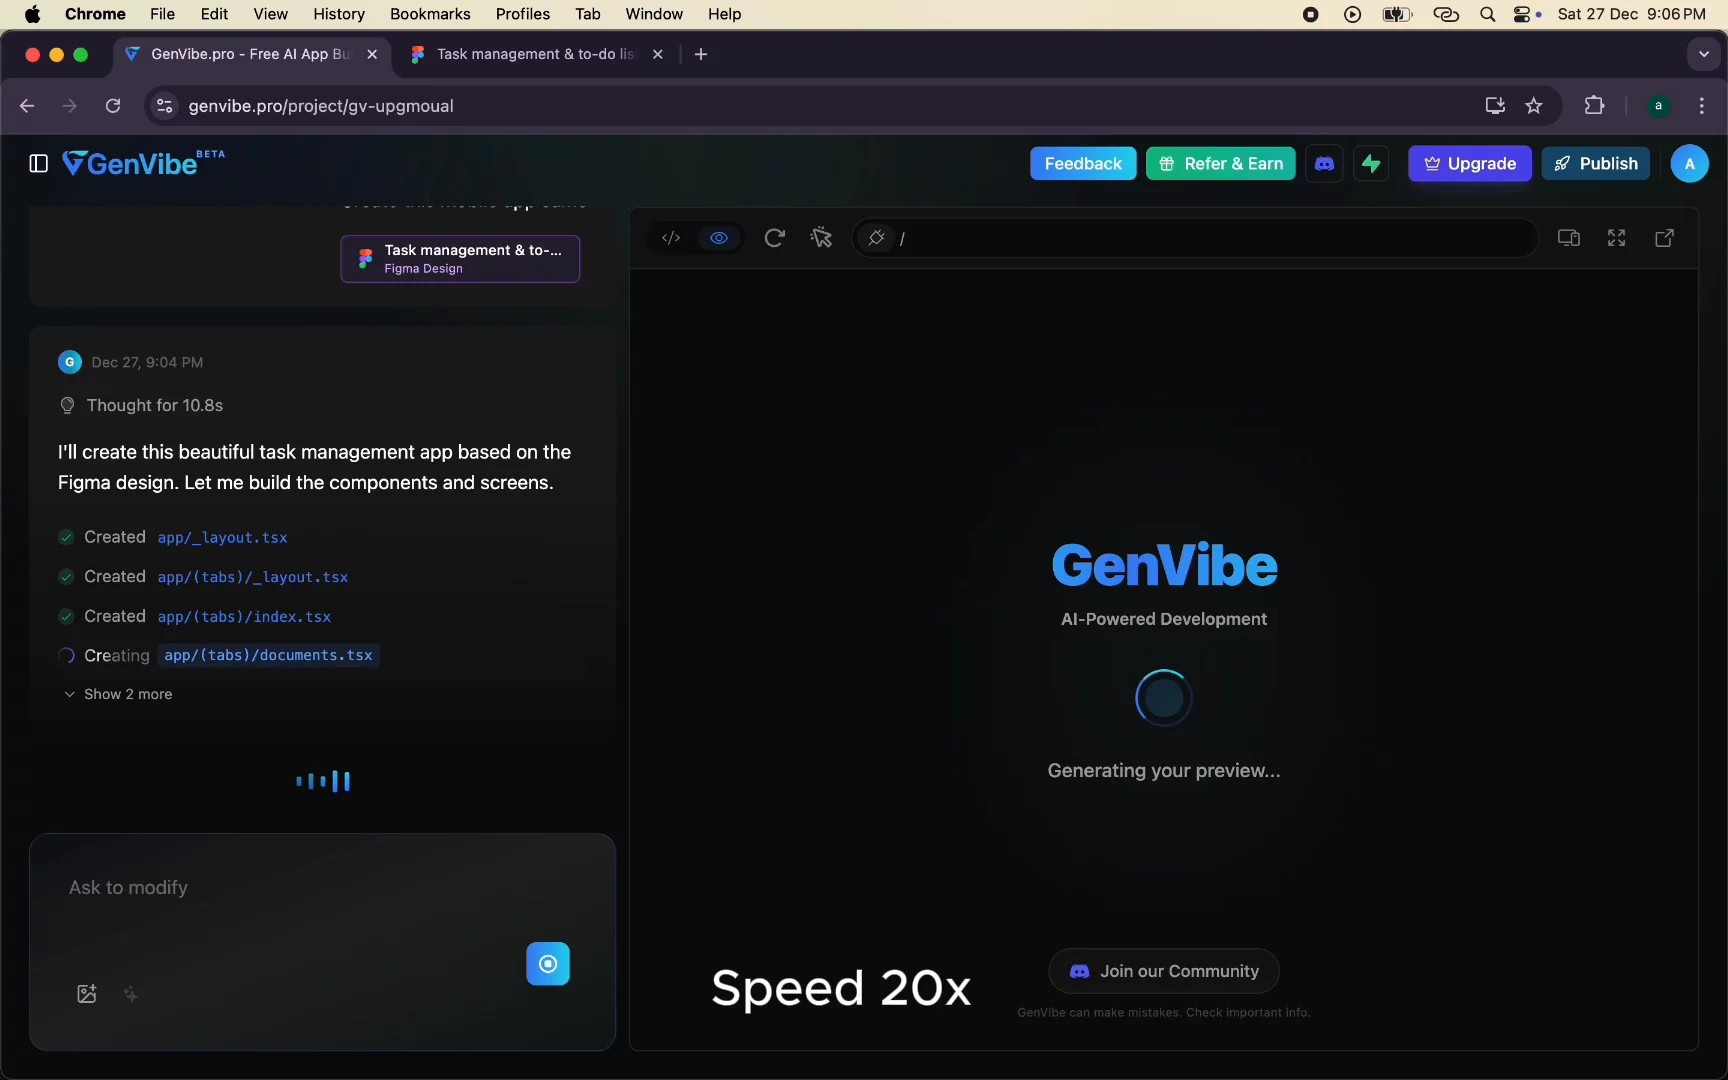Open Chrome's three-dot browser menu
This screenshot has height=1080, width=1728.
click(x=1702, y=106)
